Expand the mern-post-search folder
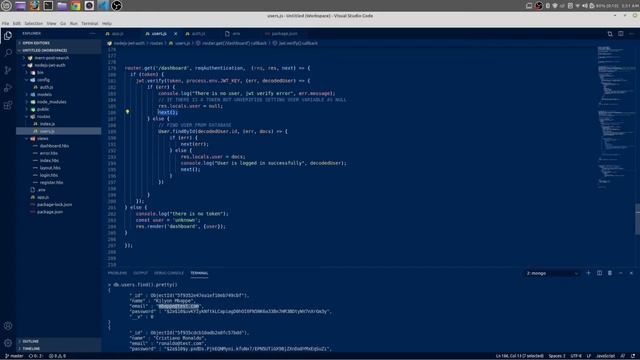The height and width of the screenshot is (360, 640). click(x=58, y=58)
